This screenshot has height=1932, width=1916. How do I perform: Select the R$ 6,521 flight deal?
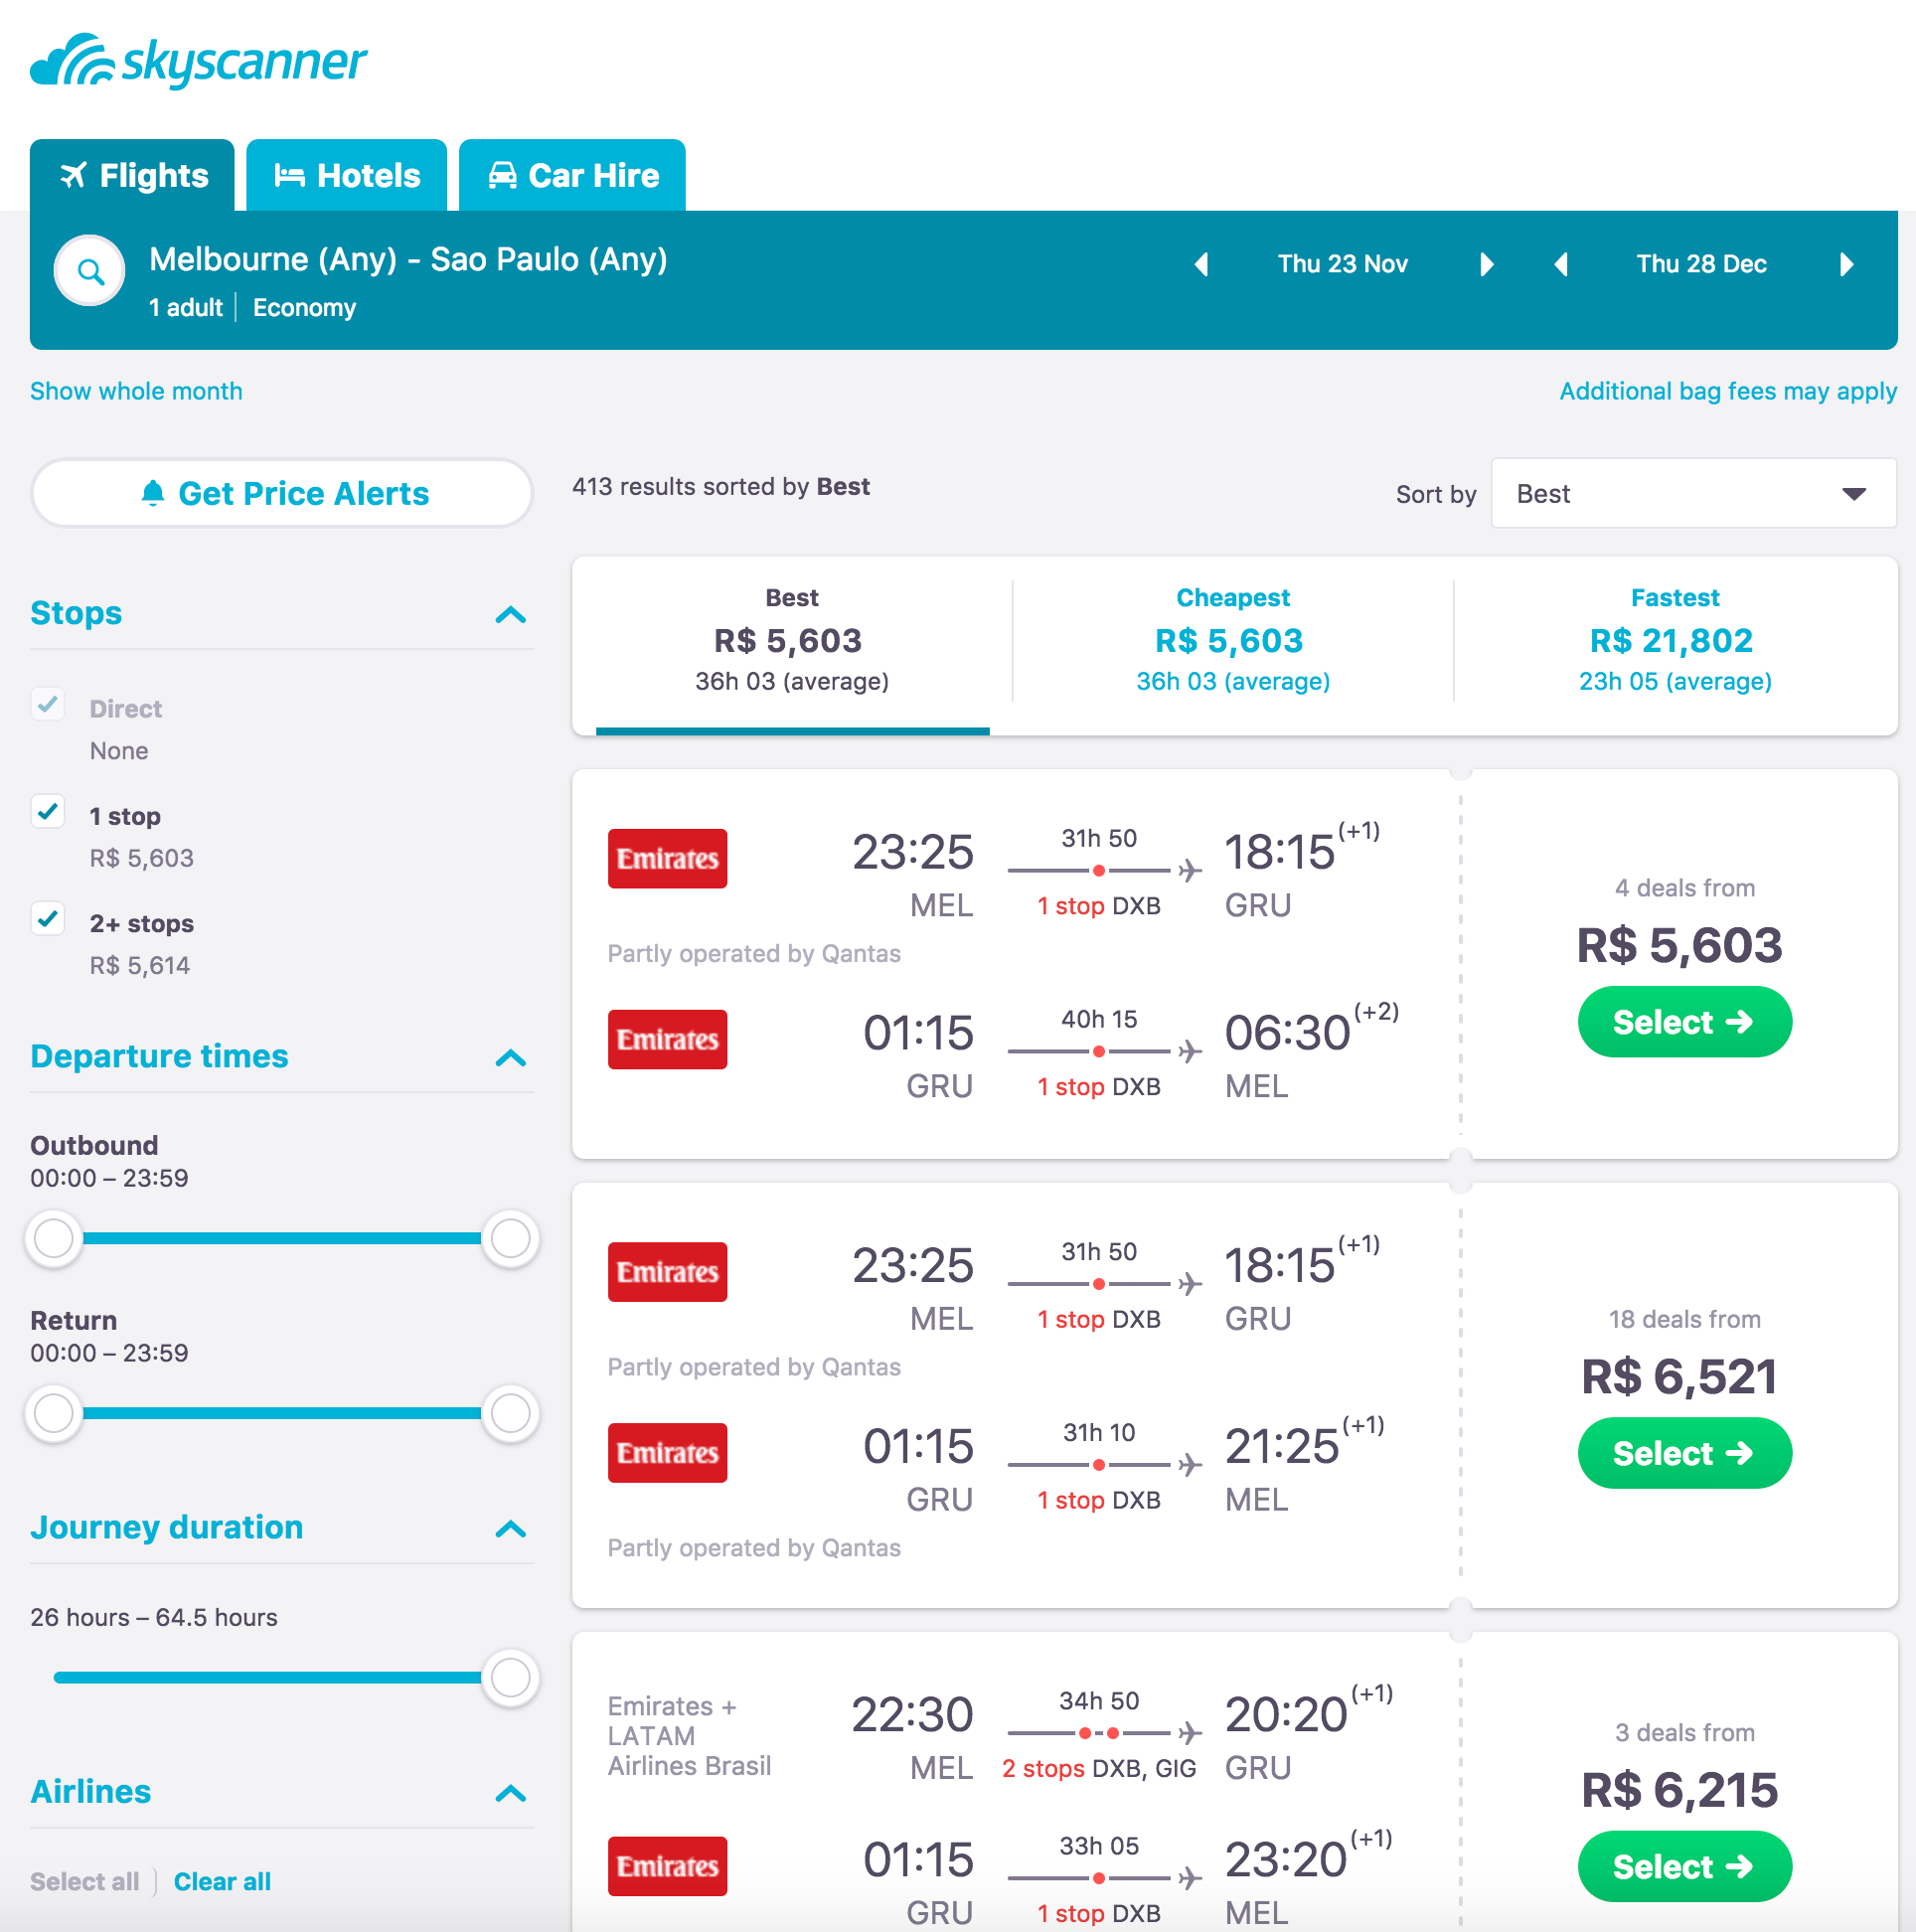click(x=1684, y=1452)
